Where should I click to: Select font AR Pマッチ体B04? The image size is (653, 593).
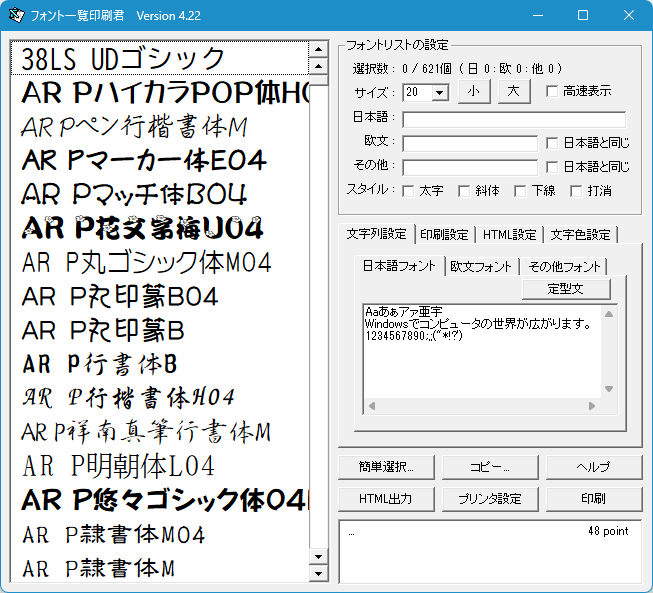pos(160,194)
